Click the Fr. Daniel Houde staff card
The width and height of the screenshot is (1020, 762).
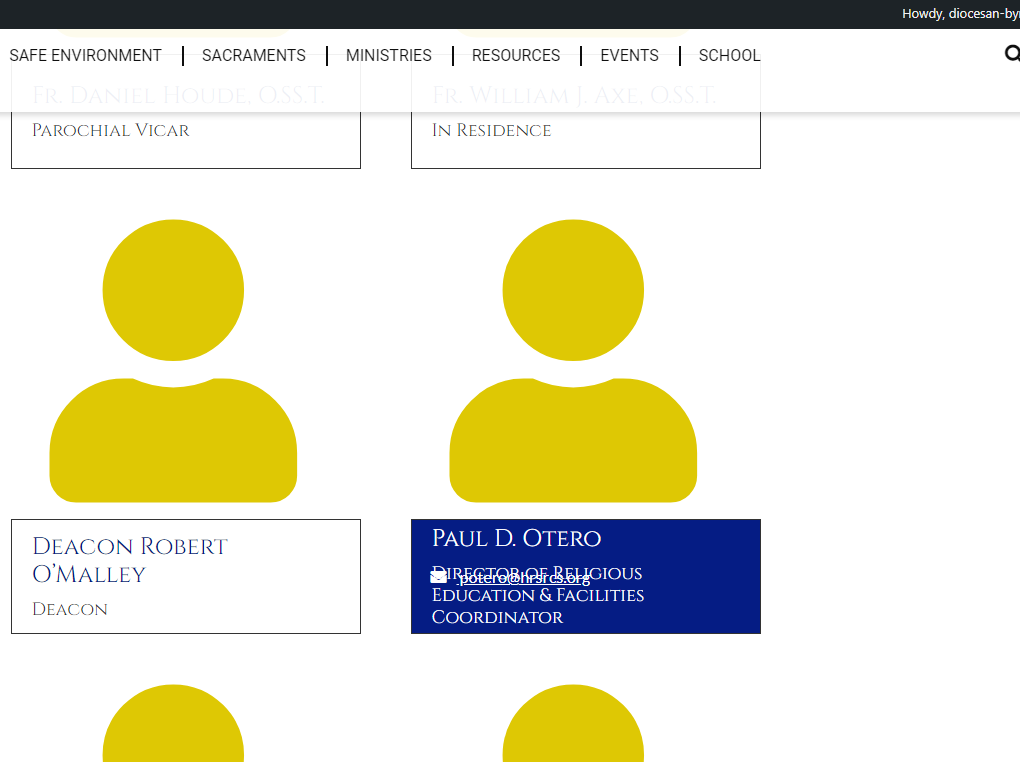tap(185, 145)
